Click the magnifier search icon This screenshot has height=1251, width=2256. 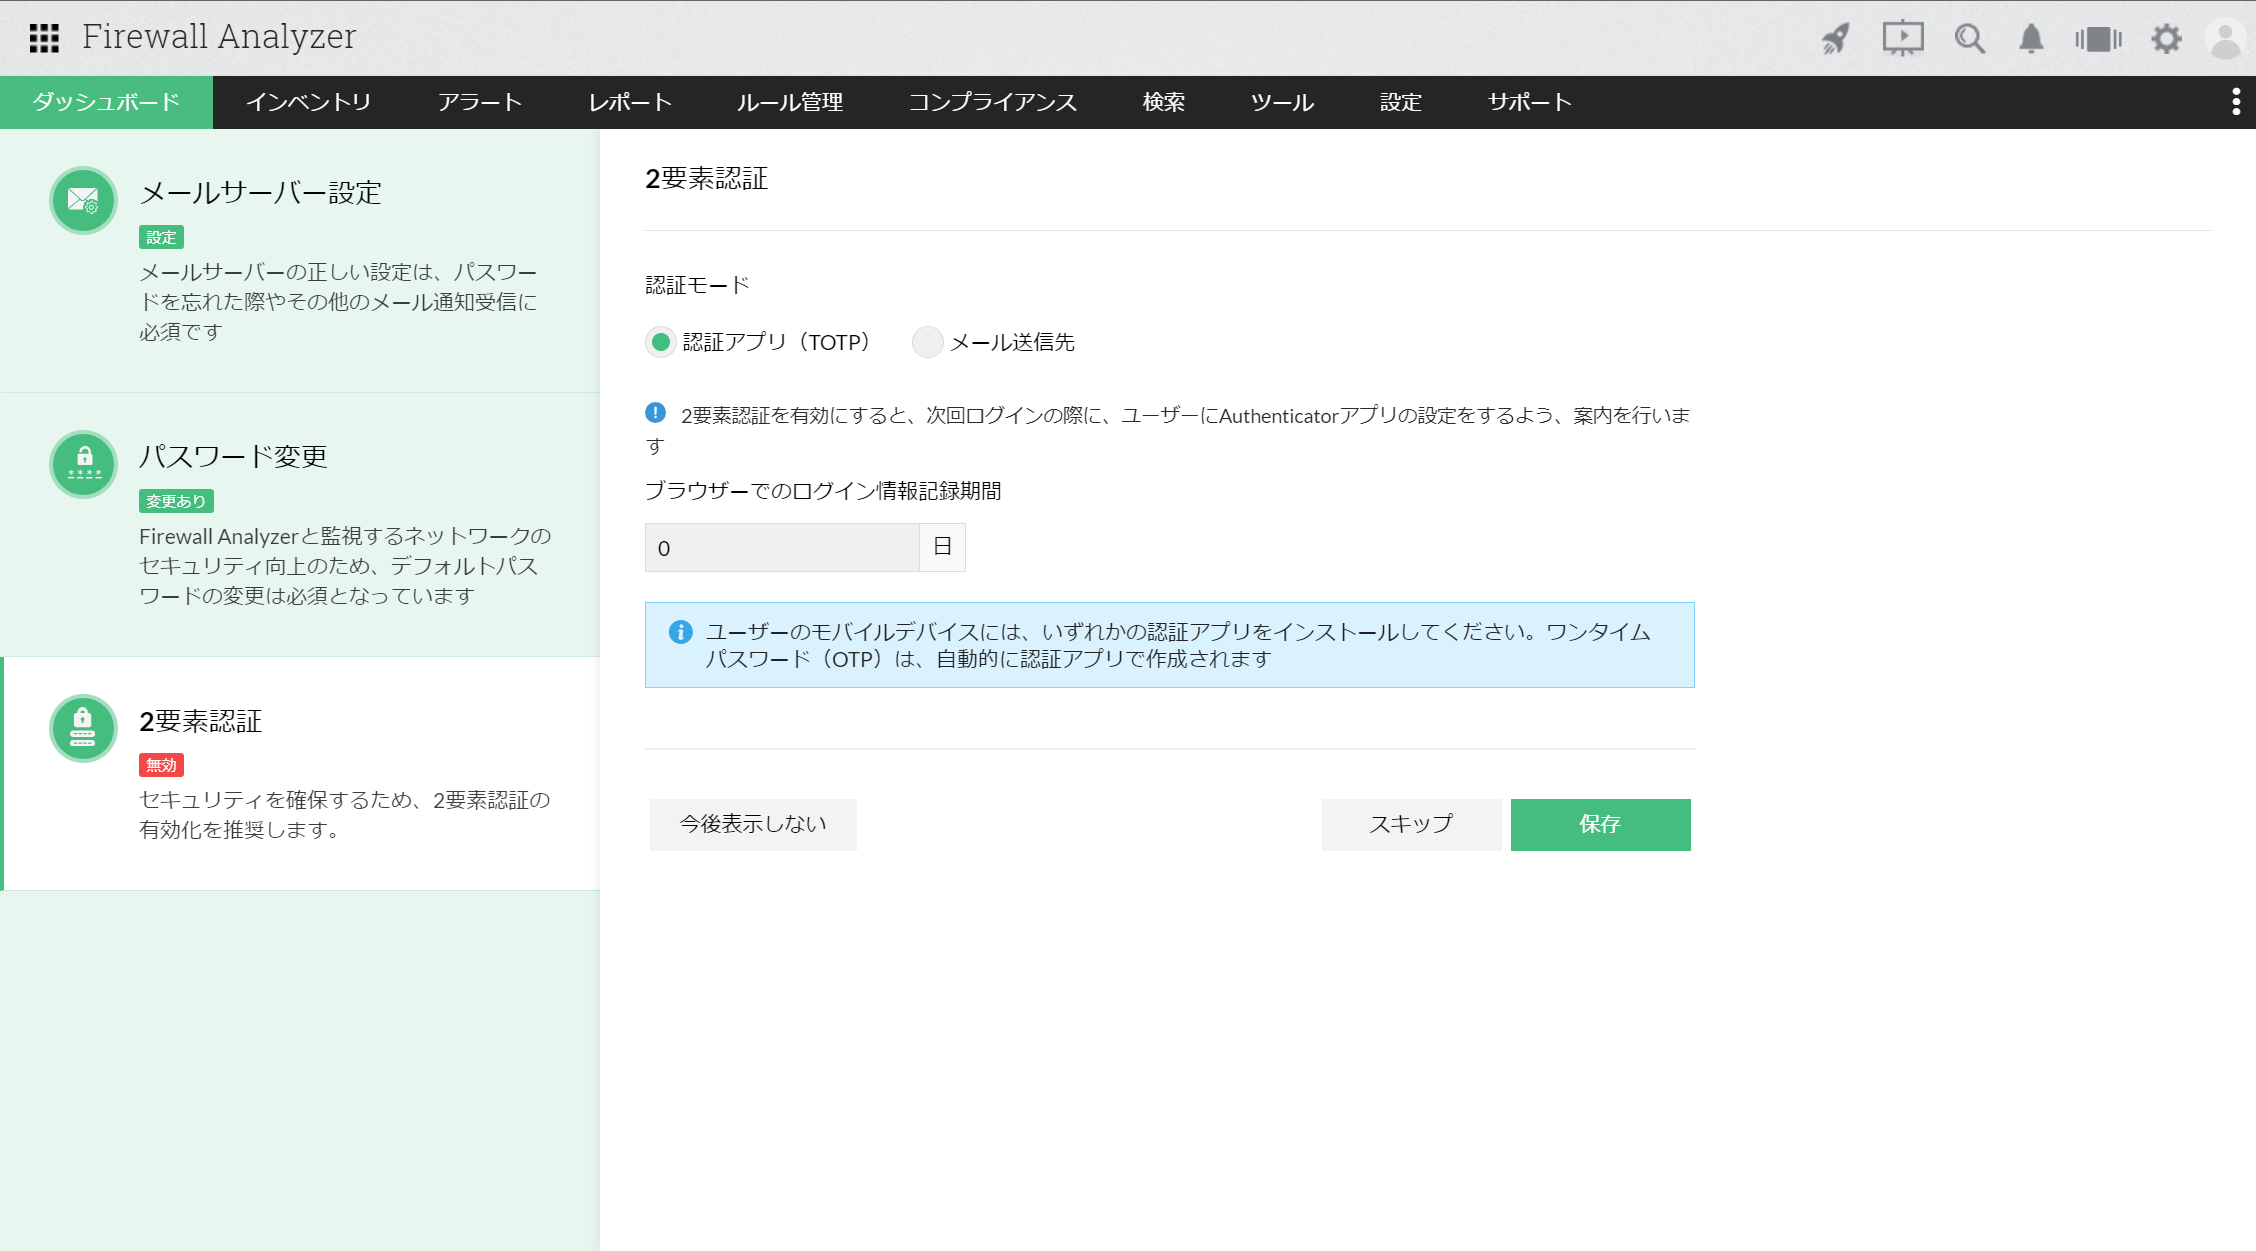(x=1969, y=39)
